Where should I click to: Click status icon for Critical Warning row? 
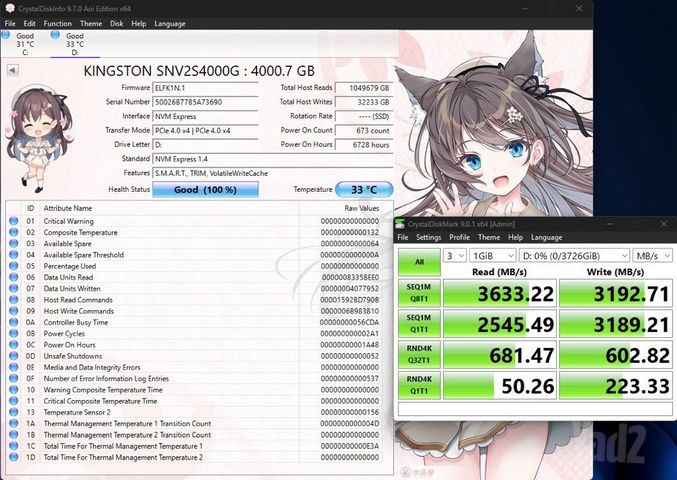pos(13,221)
